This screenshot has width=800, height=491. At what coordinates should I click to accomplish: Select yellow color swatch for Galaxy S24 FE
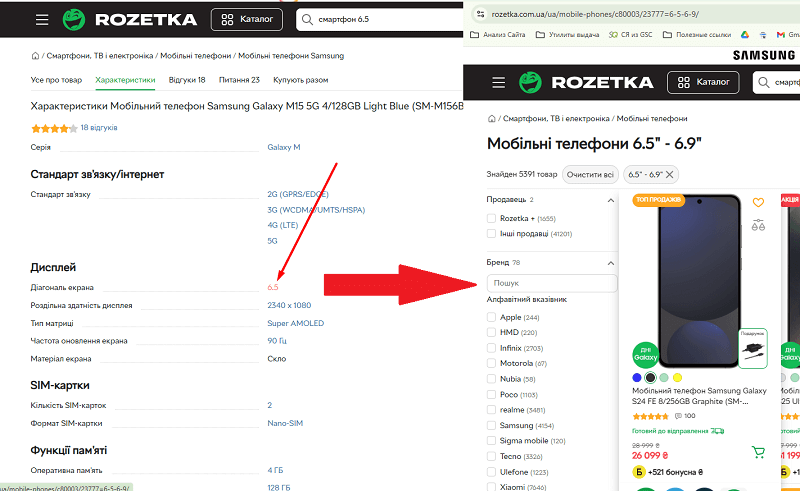pyautogui.click(x=678, y=378)
